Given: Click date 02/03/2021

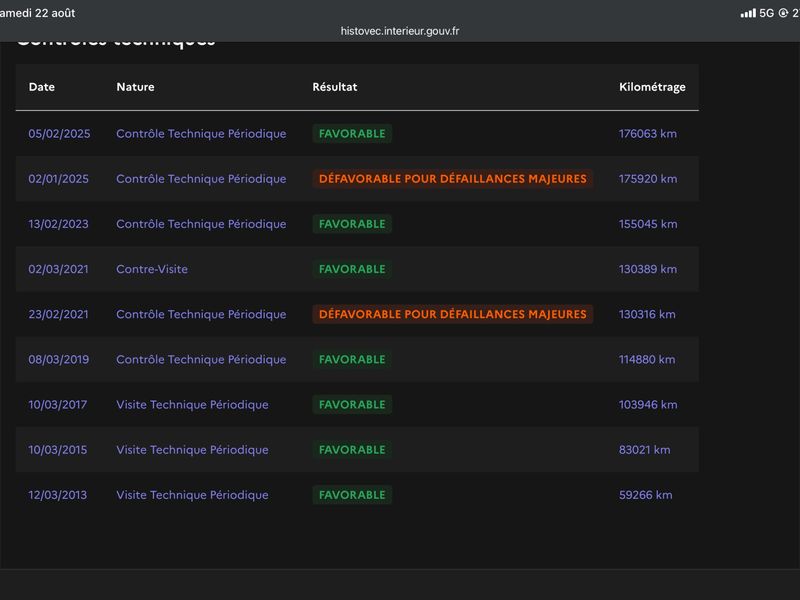Looking at the screenshot, I should point(59,269).
